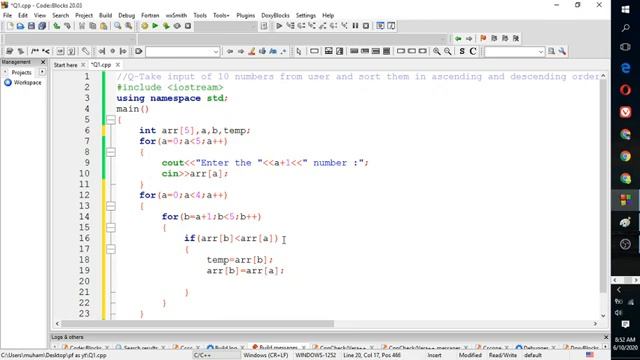The height and width of the screenshot is (360, 640).
Task: Collapse code fold at line 8
Action: click(x=111, y=152)
